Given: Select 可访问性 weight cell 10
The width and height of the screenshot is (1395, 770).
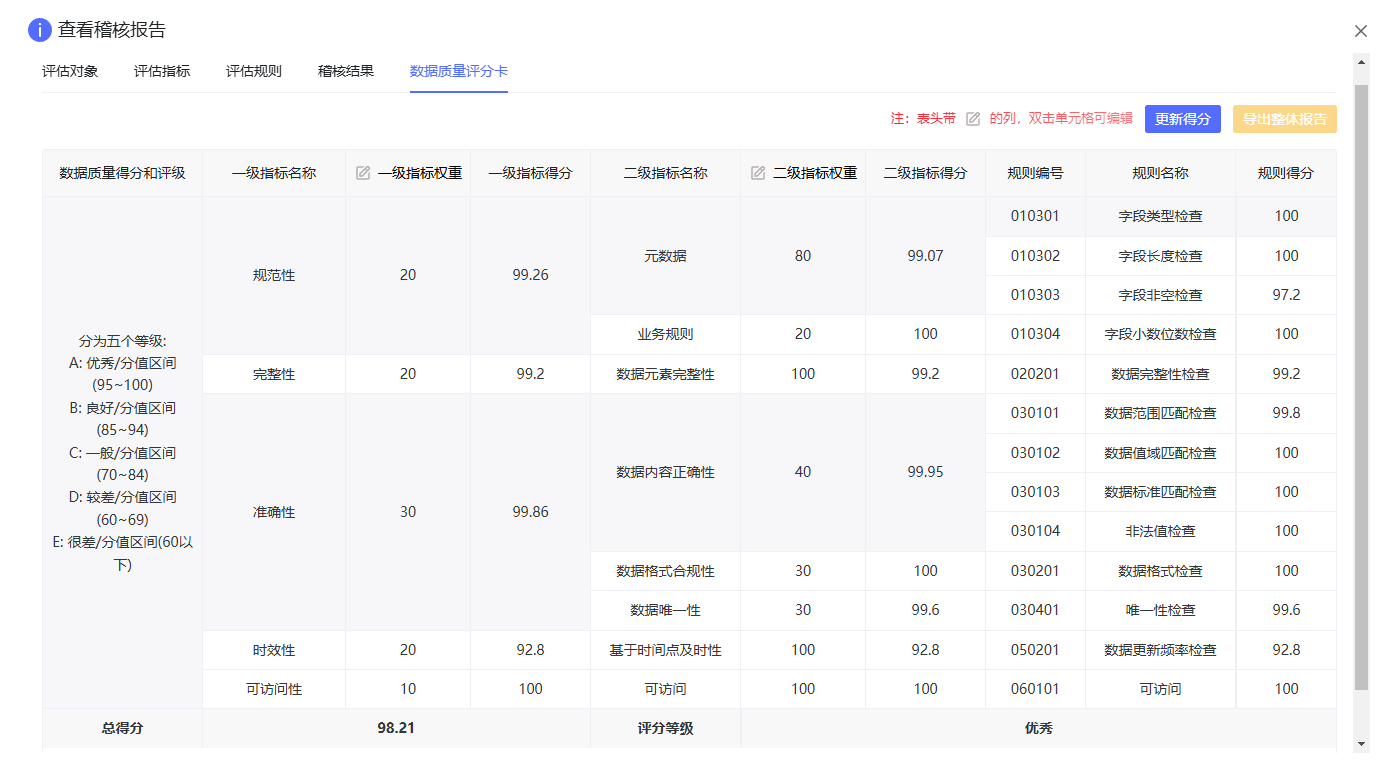Looking at the screenshot, I should pos(408,689).
